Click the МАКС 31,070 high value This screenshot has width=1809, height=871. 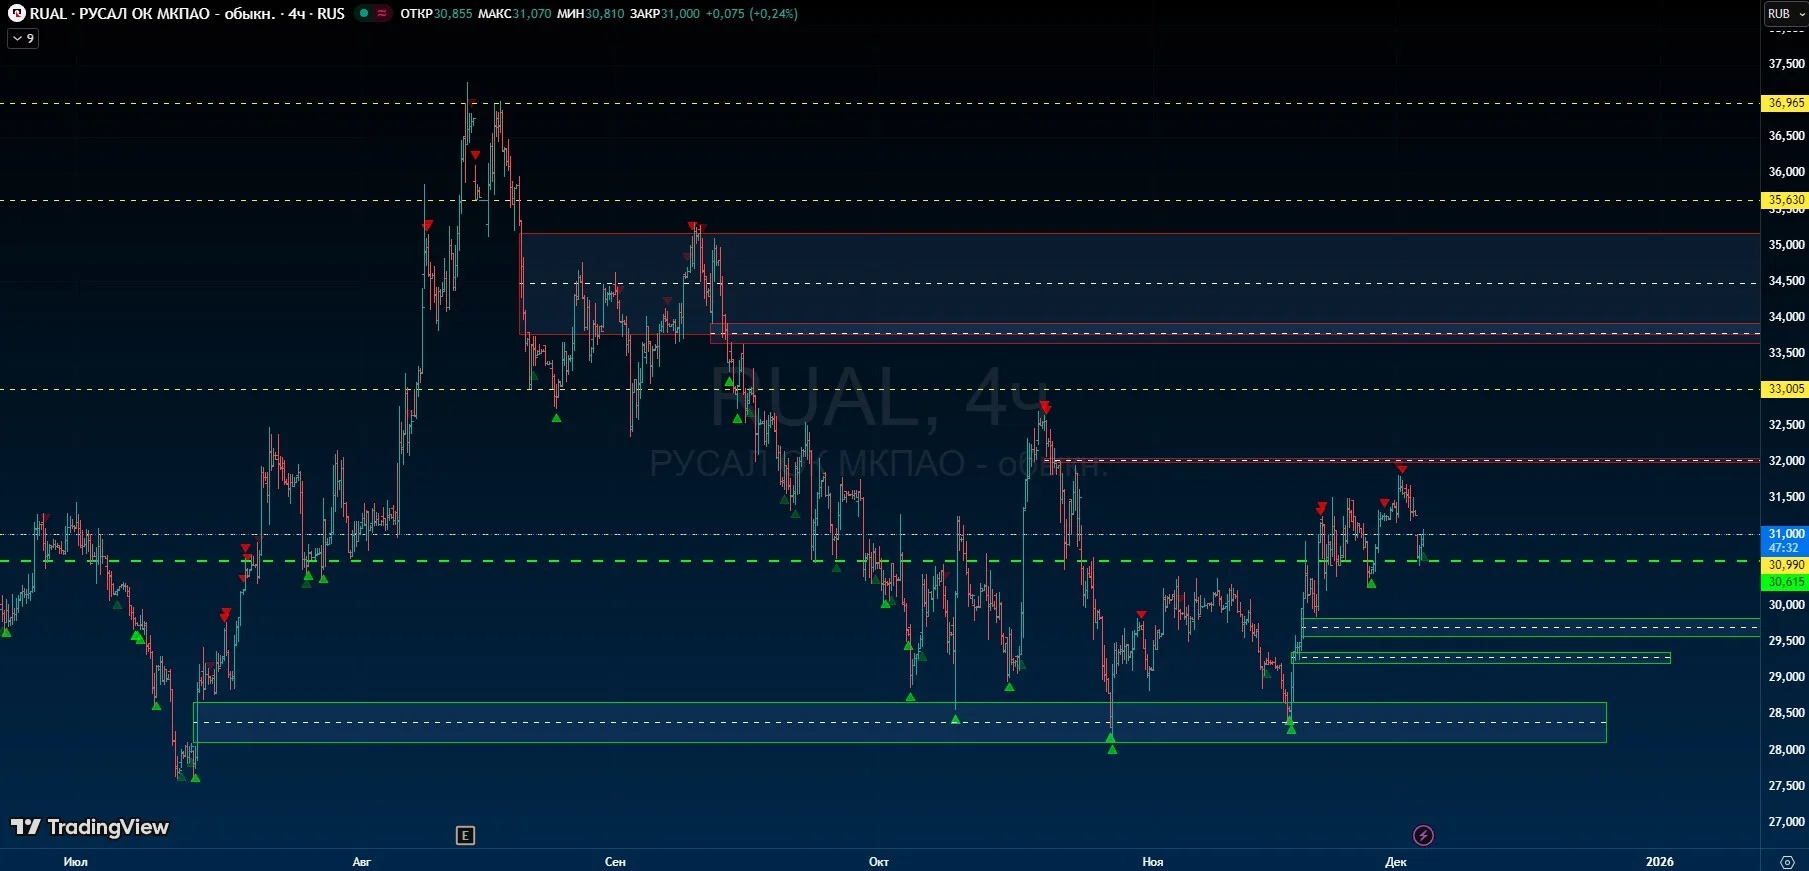tap(514, 14)
